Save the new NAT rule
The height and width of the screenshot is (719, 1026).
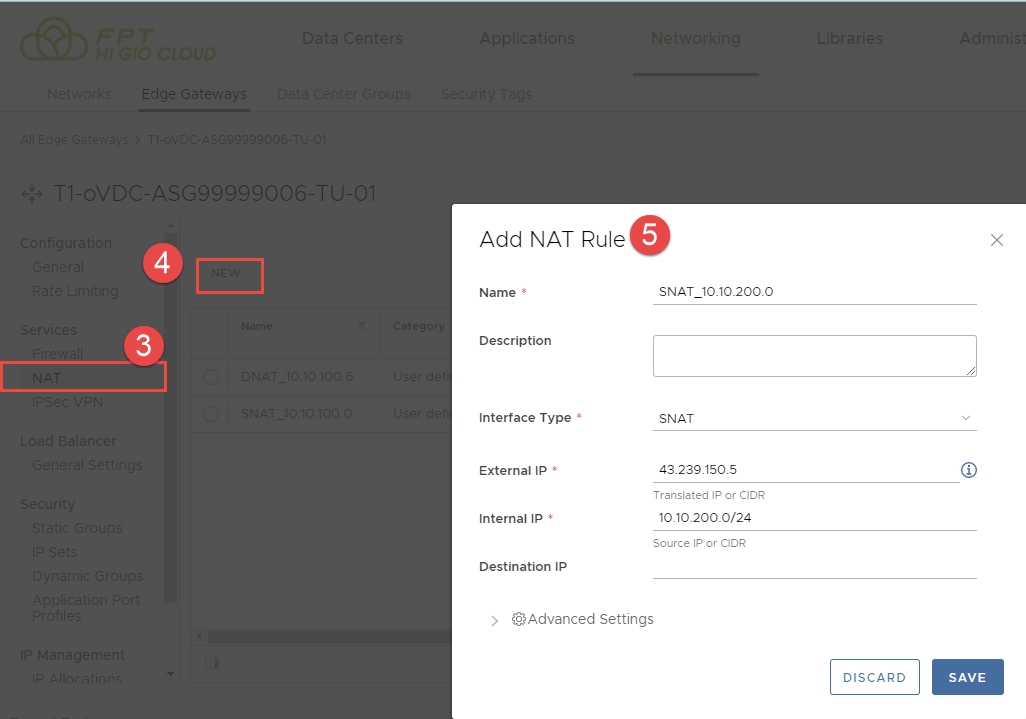pos(967,677)
